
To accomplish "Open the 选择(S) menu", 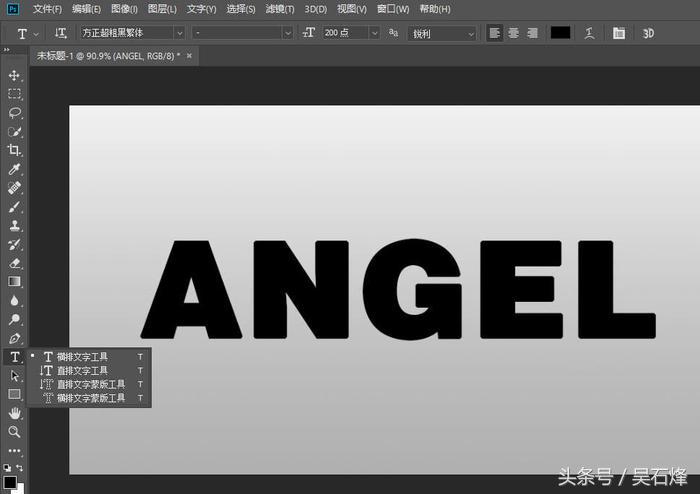I will [x=241, y=8].
